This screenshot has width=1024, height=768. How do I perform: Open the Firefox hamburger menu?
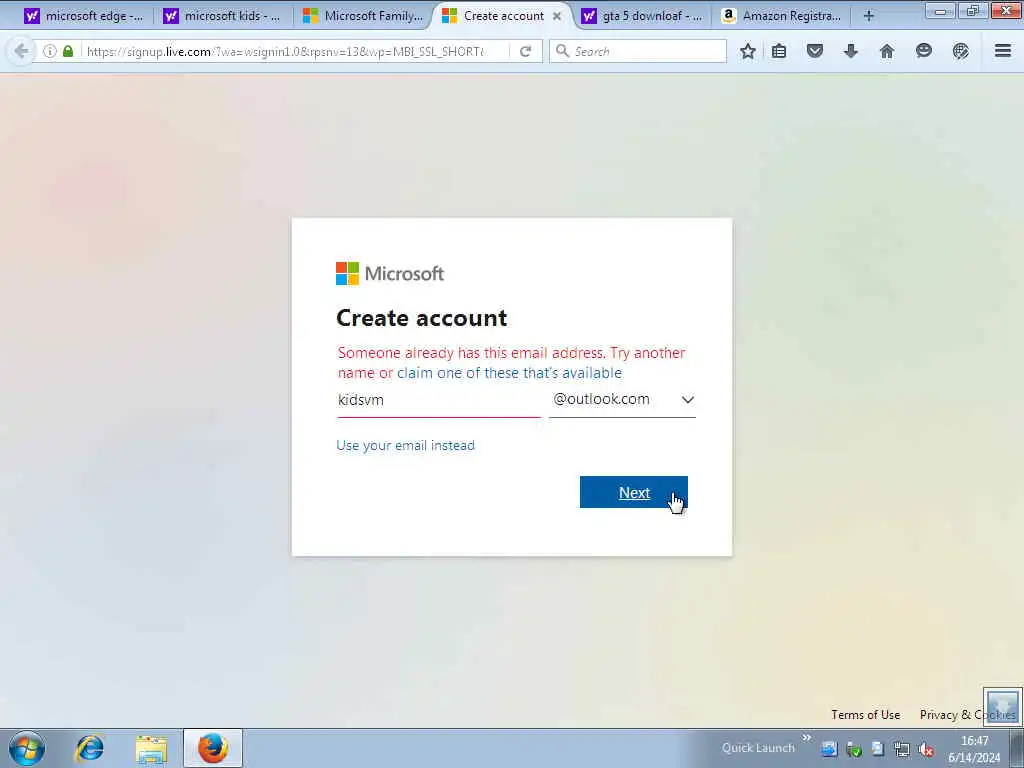[1003, 51]
